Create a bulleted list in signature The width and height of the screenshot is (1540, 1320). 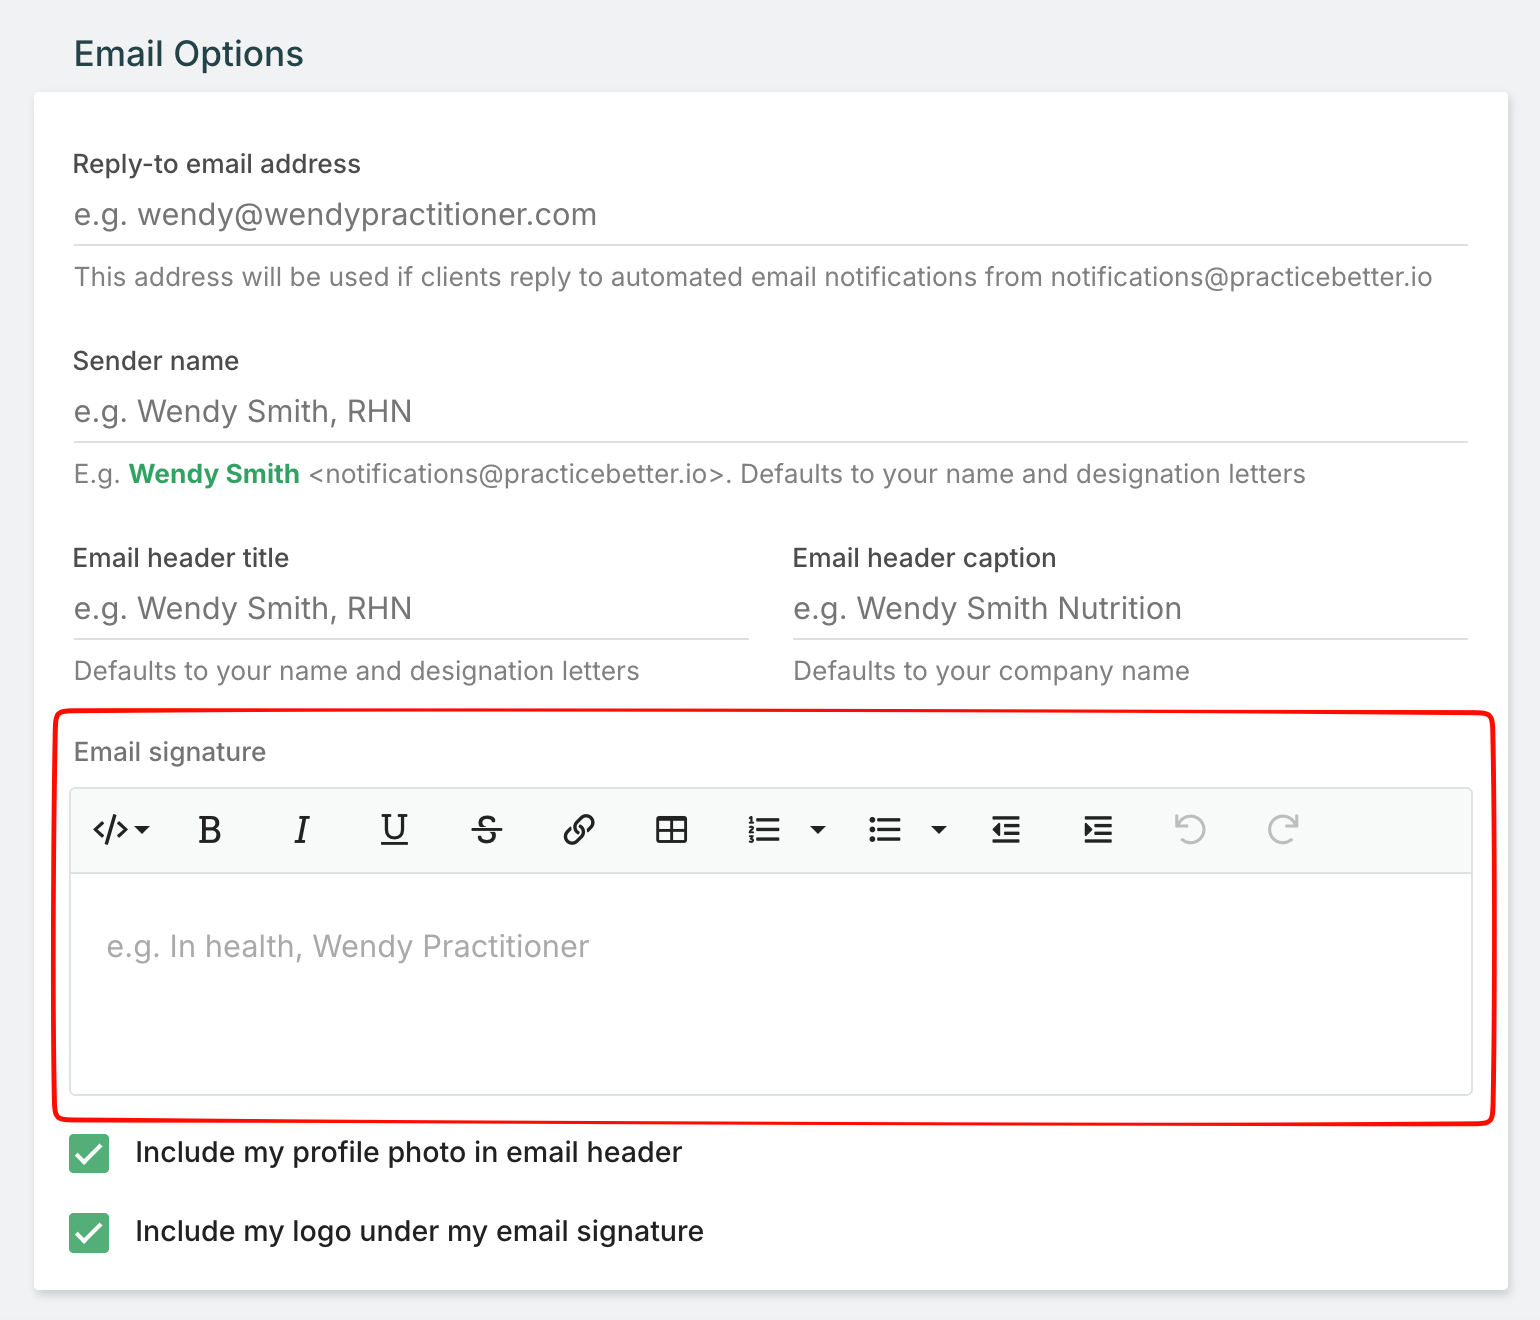(885, 830)
